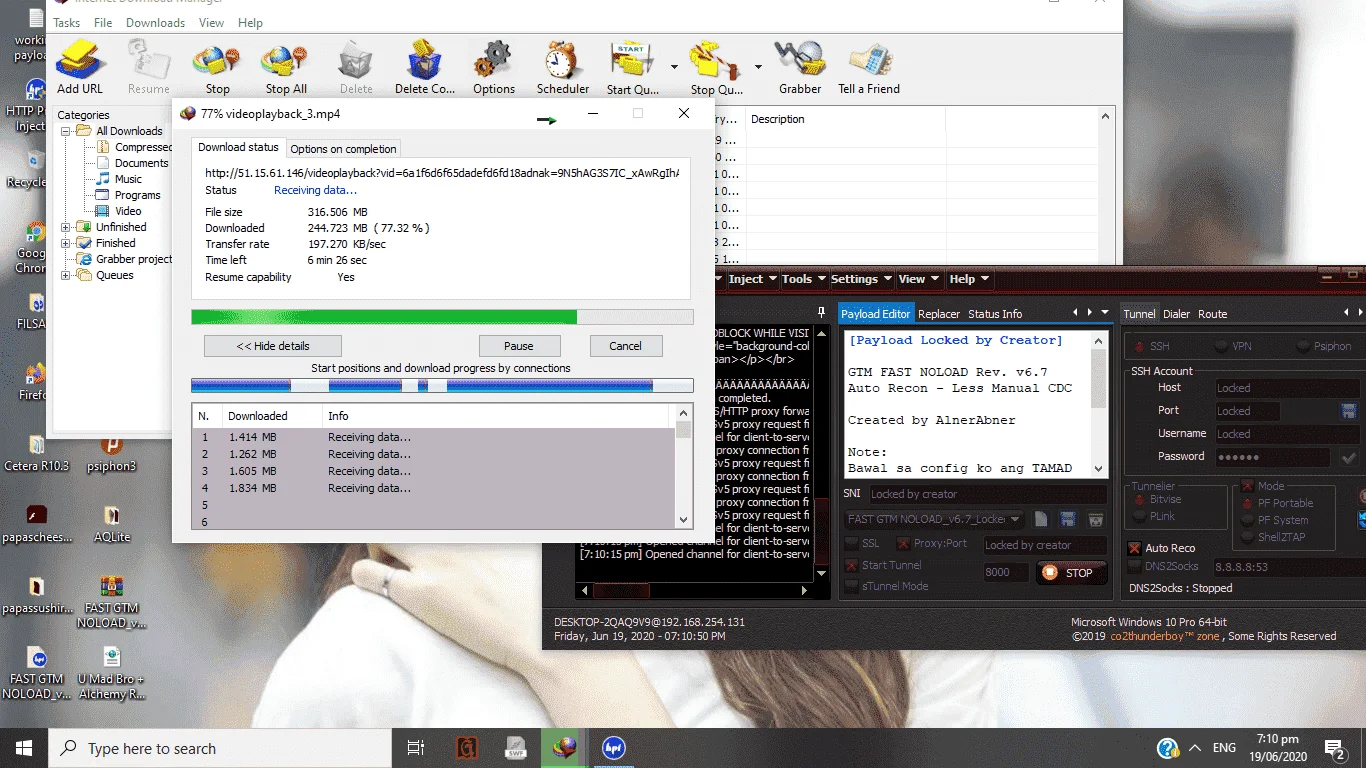This screenshot has width=1366, height=768.
Task: Click the recycle bin icon in injector
Action: (x=1095, y=519)
